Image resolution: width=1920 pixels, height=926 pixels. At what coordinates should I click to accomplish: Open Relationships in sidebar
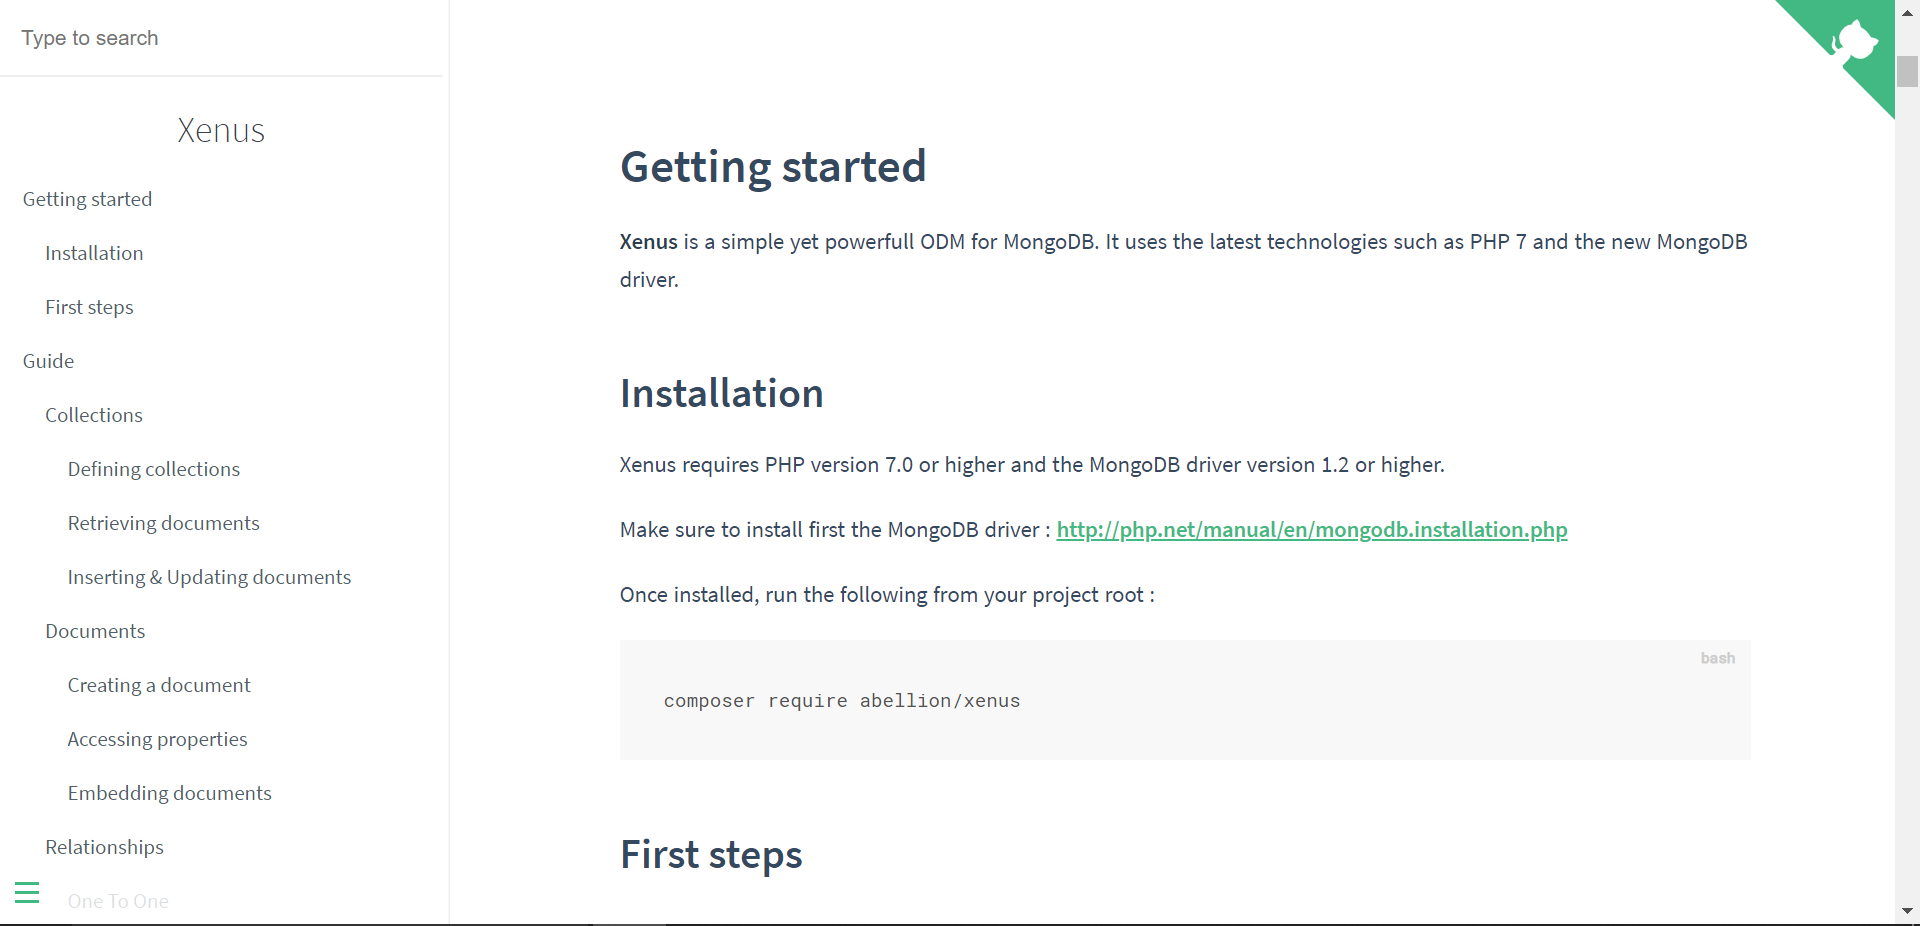pyautogui.click(x=104, y=847)
